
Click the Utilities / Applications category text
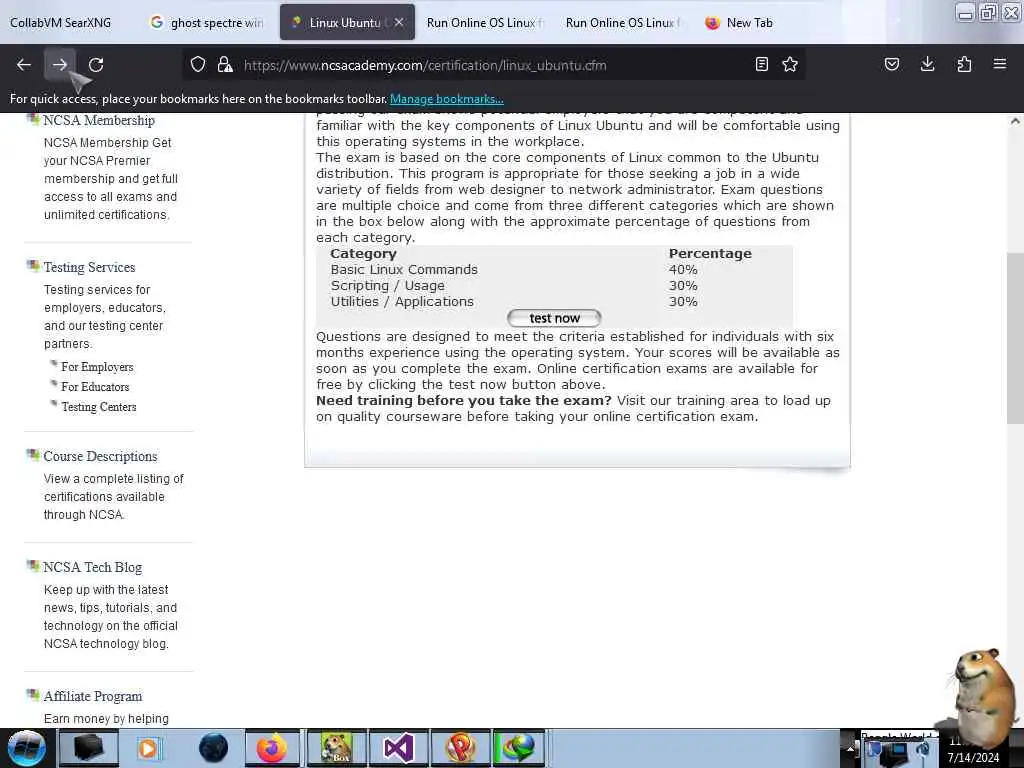click(x=402, y=302)
